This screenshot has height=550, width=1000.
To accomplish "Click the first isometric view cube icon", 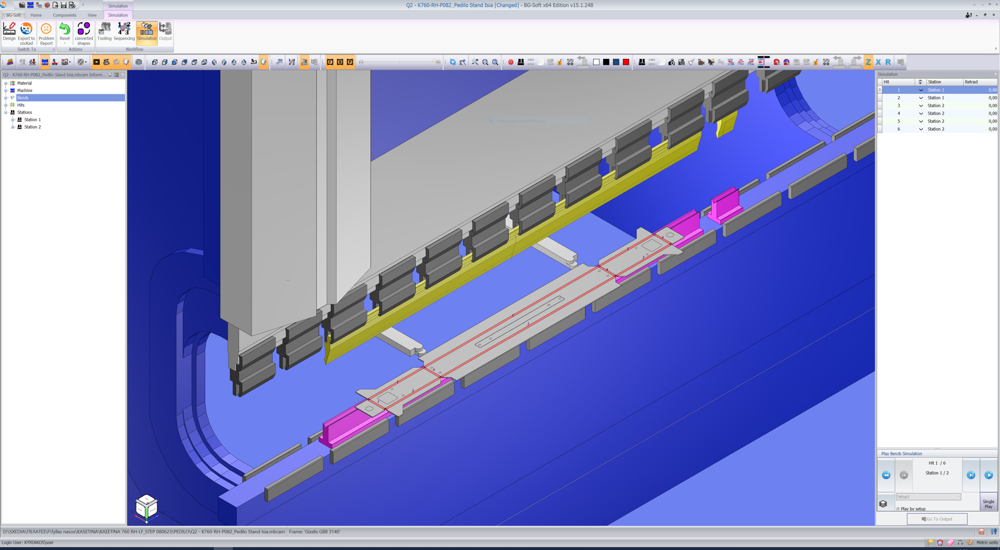I will tap(155, 62).
